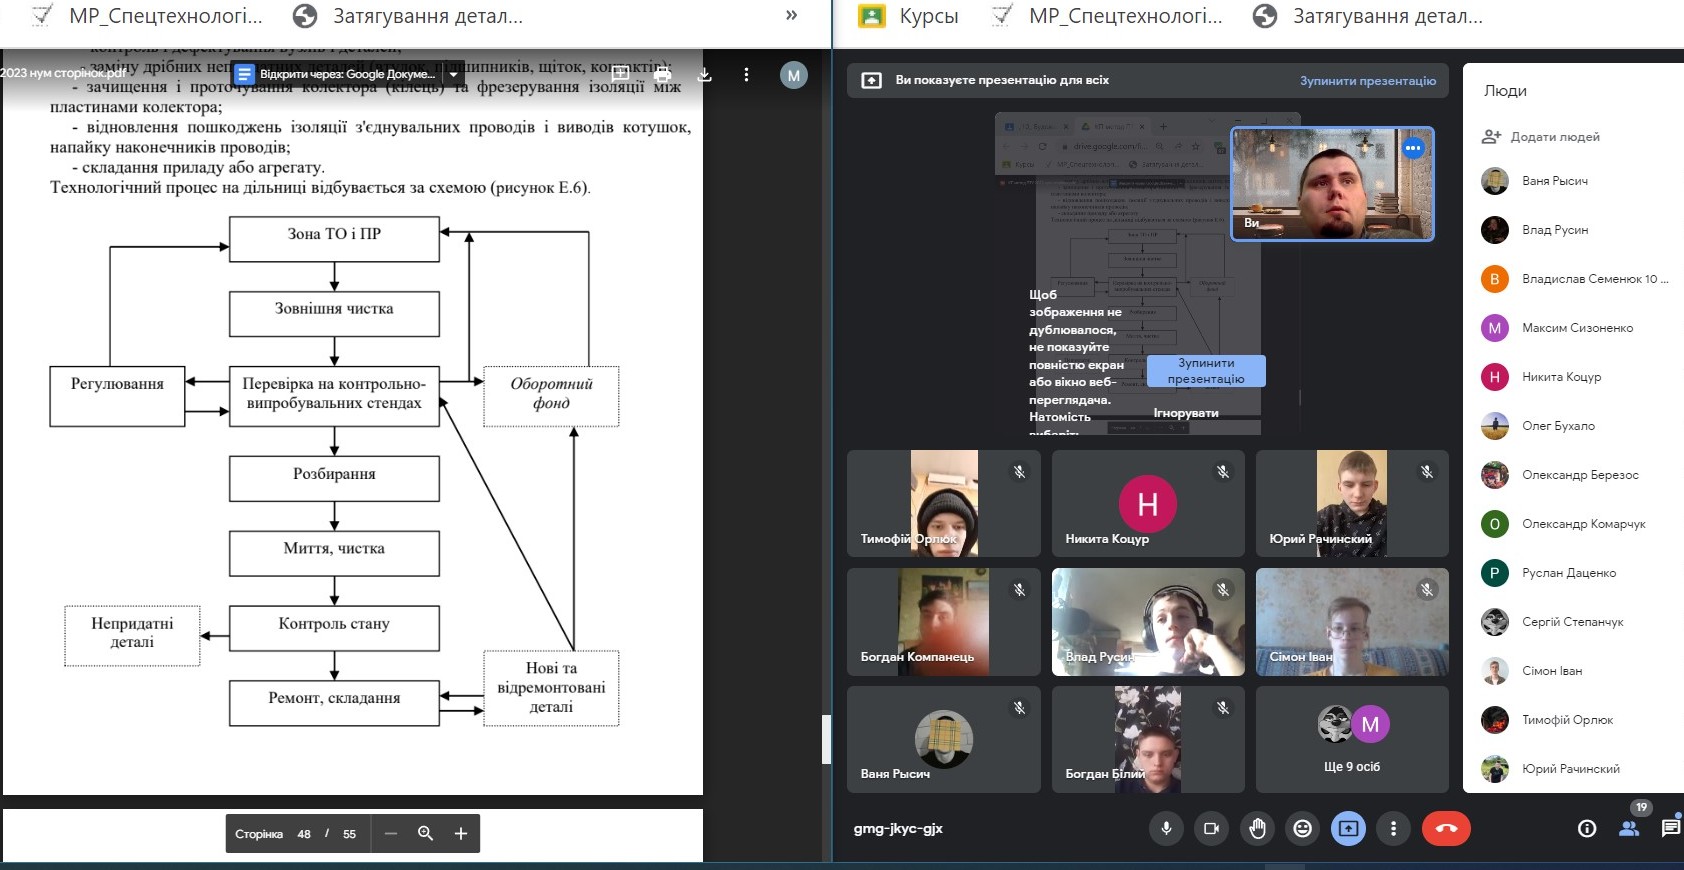The width and height of the screenshot is (1684, 870).
Task: Zoom in with the plus button
Action: (461, 833)
